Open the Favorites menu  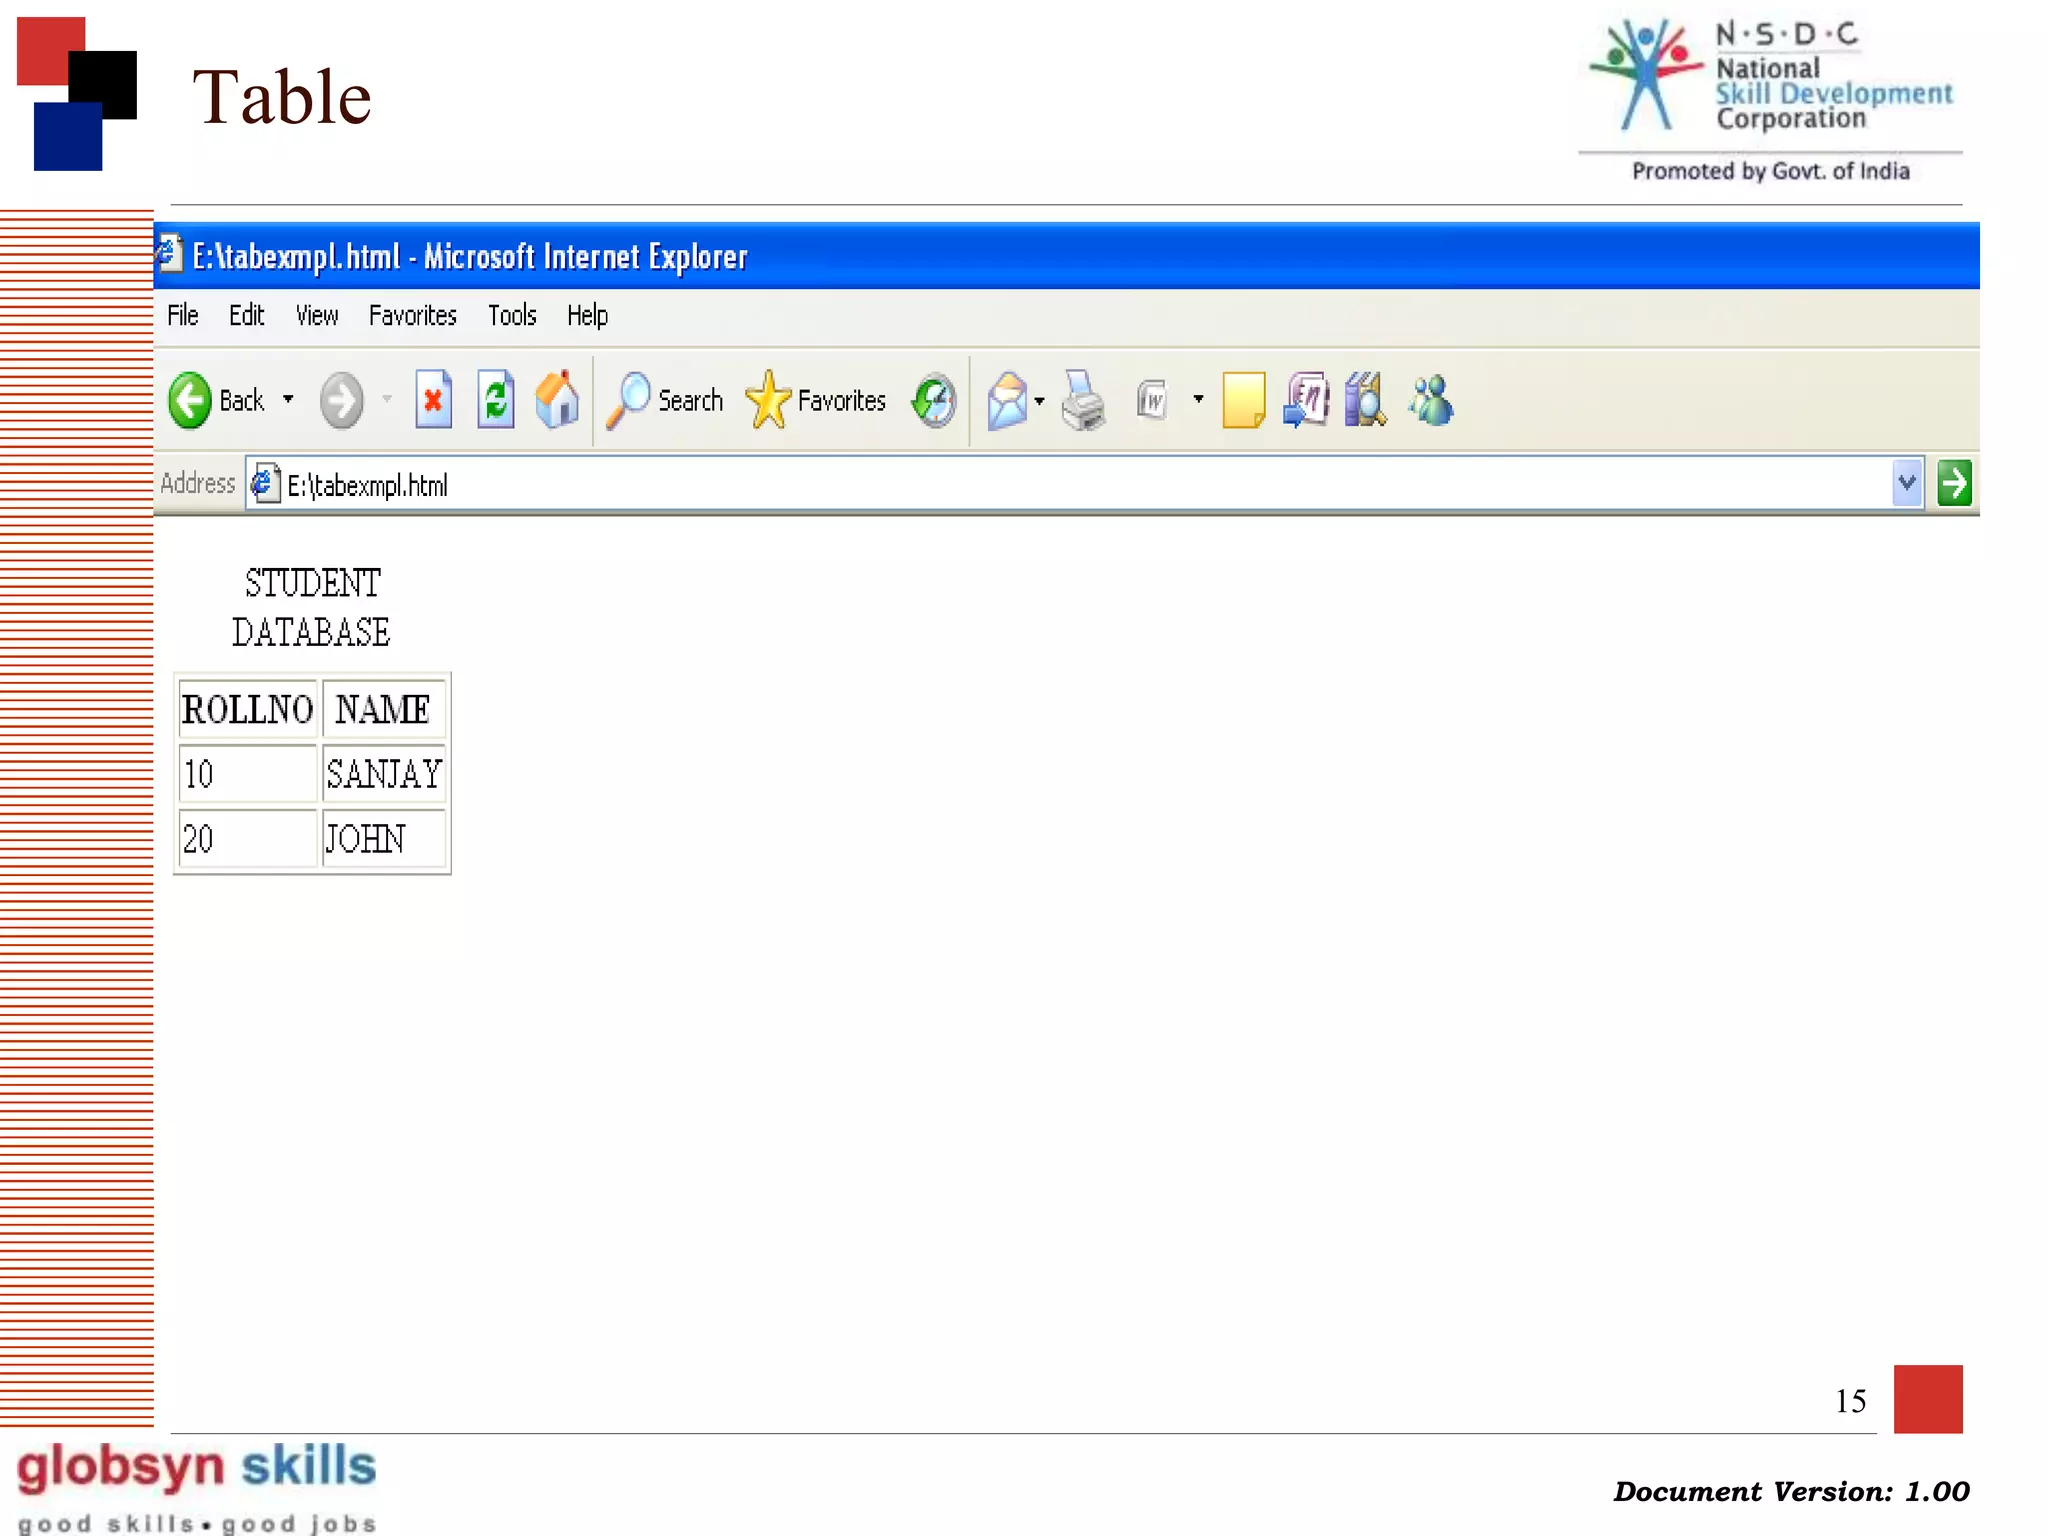coord(412,316)
